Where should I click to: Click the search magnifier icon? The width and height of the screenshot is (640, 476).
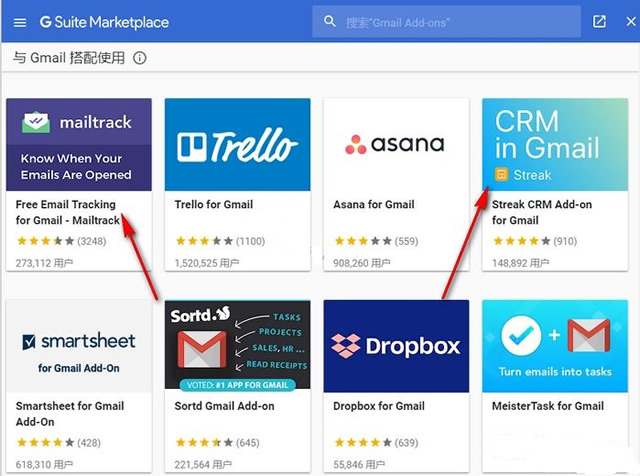pyautogui.click(x=329, y=21)
